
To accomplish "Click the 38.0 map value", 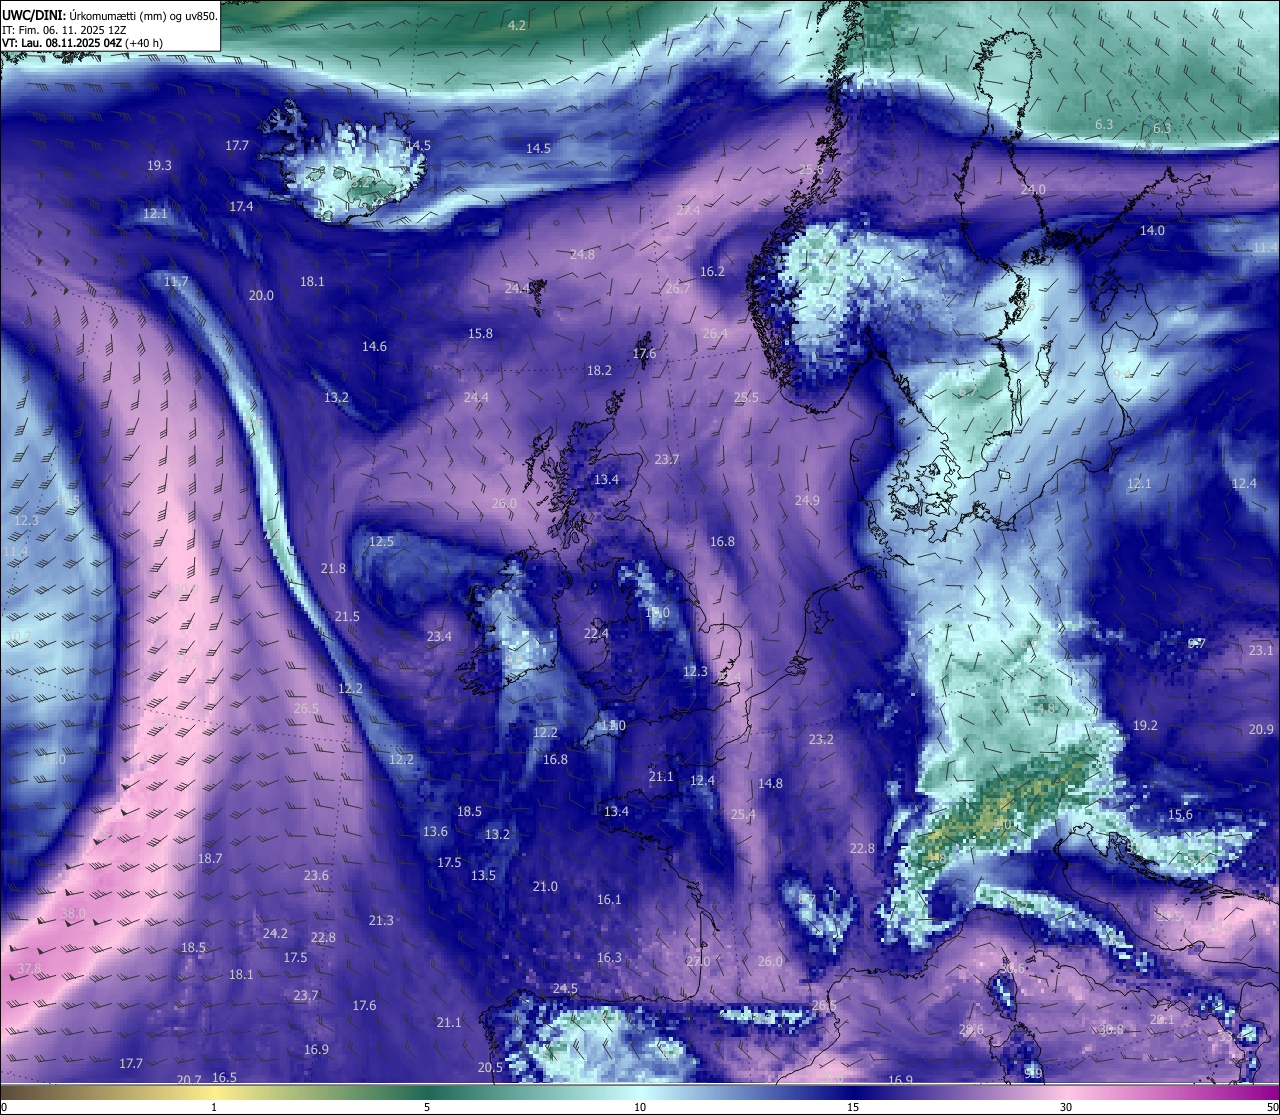I will pyautogui.click(x=73, y=914).
